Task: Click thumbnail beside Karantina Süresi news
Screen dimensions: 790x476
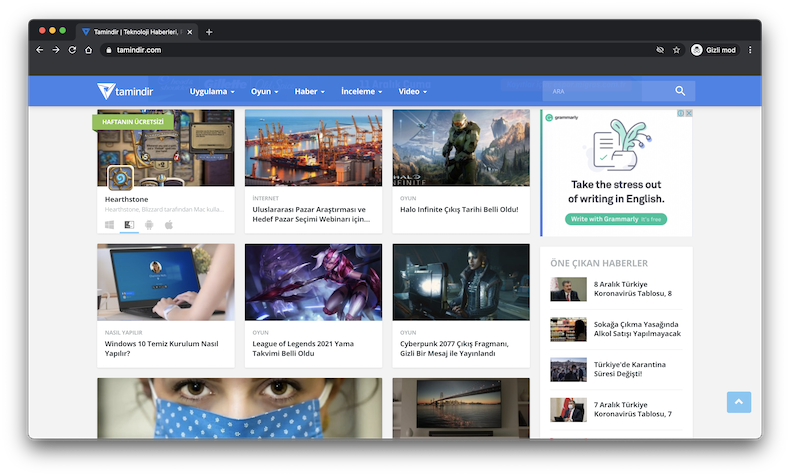Action: tap(568, 369)
